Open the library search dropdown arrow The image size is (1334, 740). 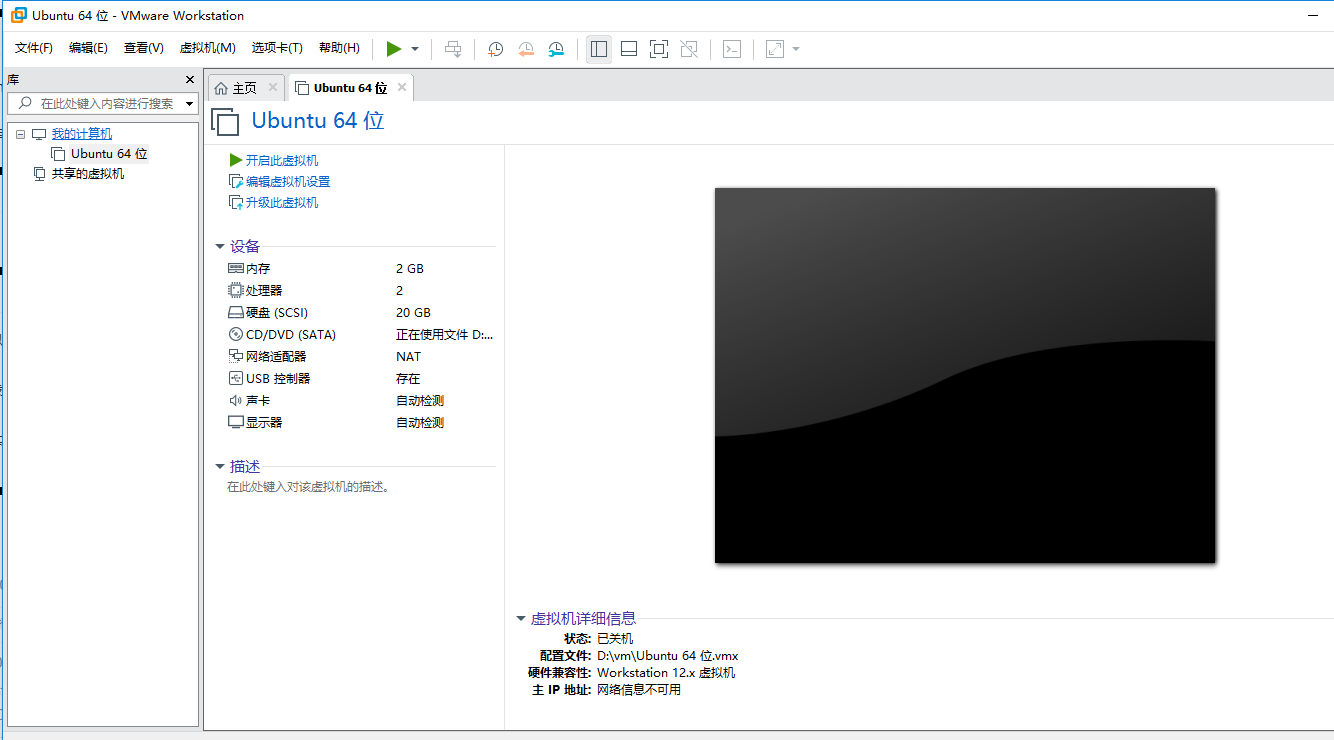pyautogui.click(x=190, y=104)
